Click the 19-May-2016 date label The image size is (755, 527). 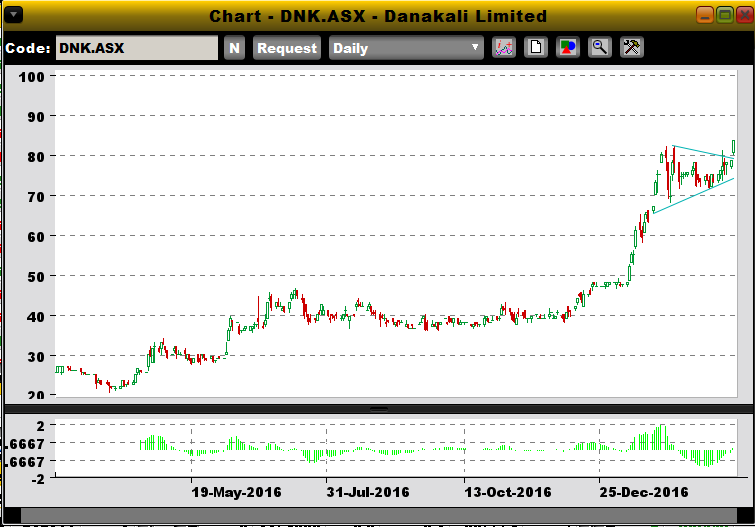coord(236,492)
